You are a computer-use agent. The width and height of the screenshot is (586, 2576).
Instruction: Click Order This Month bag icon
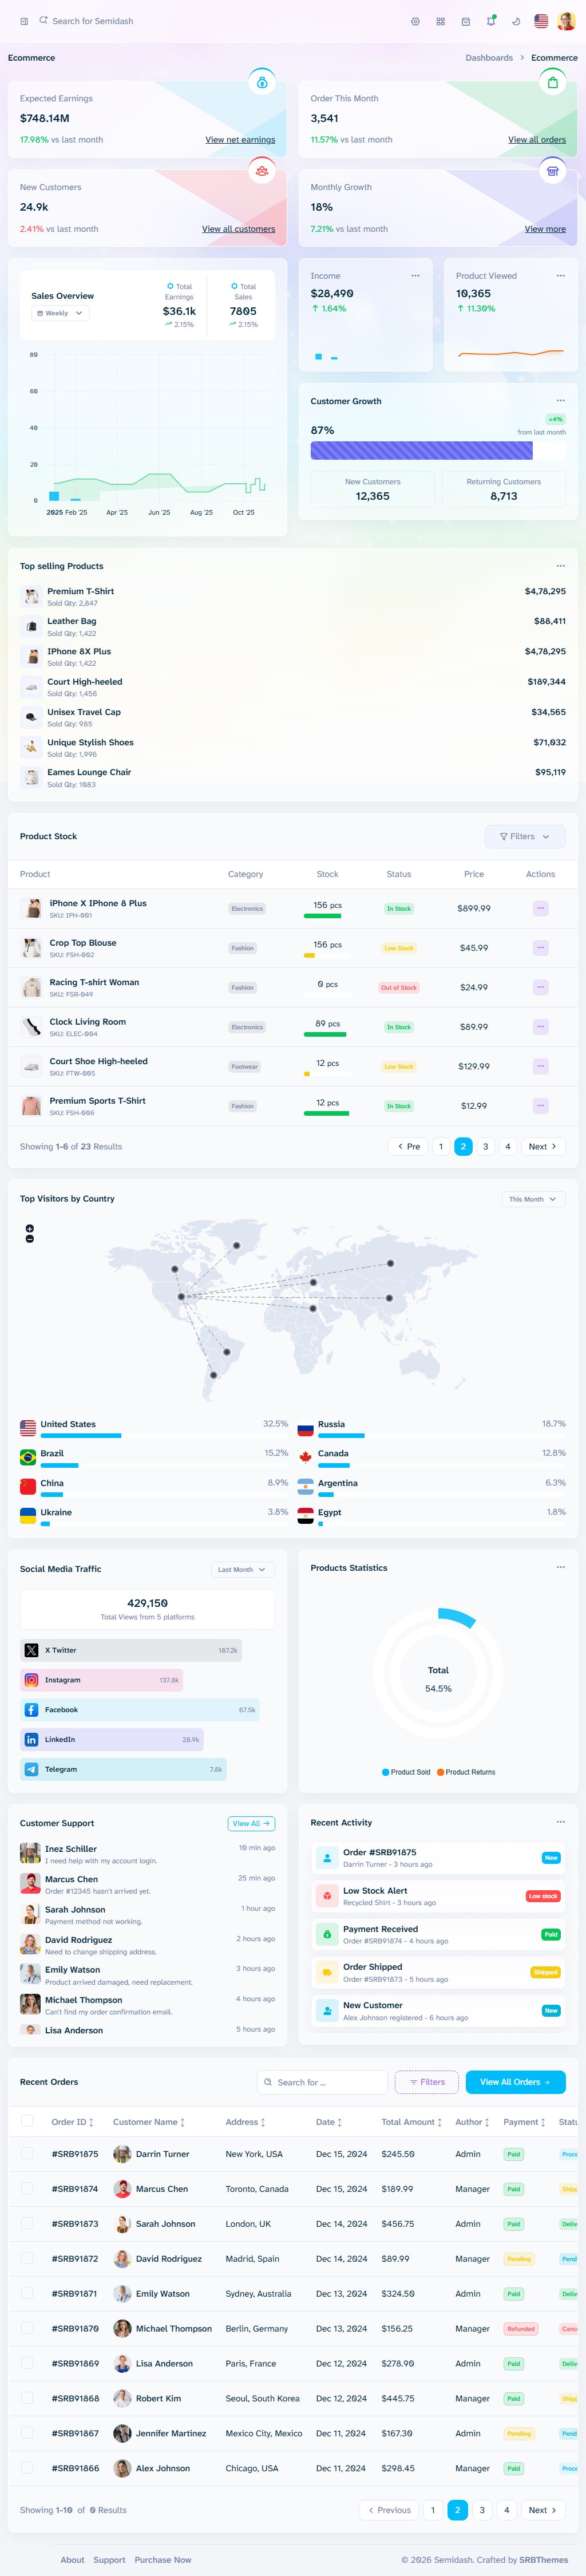click(x=552, y=82)
